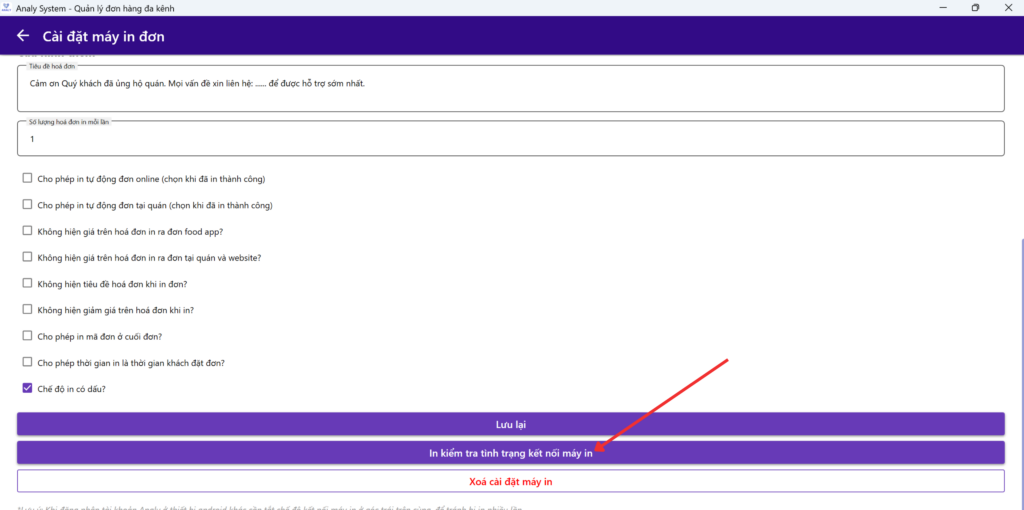Check 'Cho phép in mã đơn ở cuối đơn'

coord(27,336)
